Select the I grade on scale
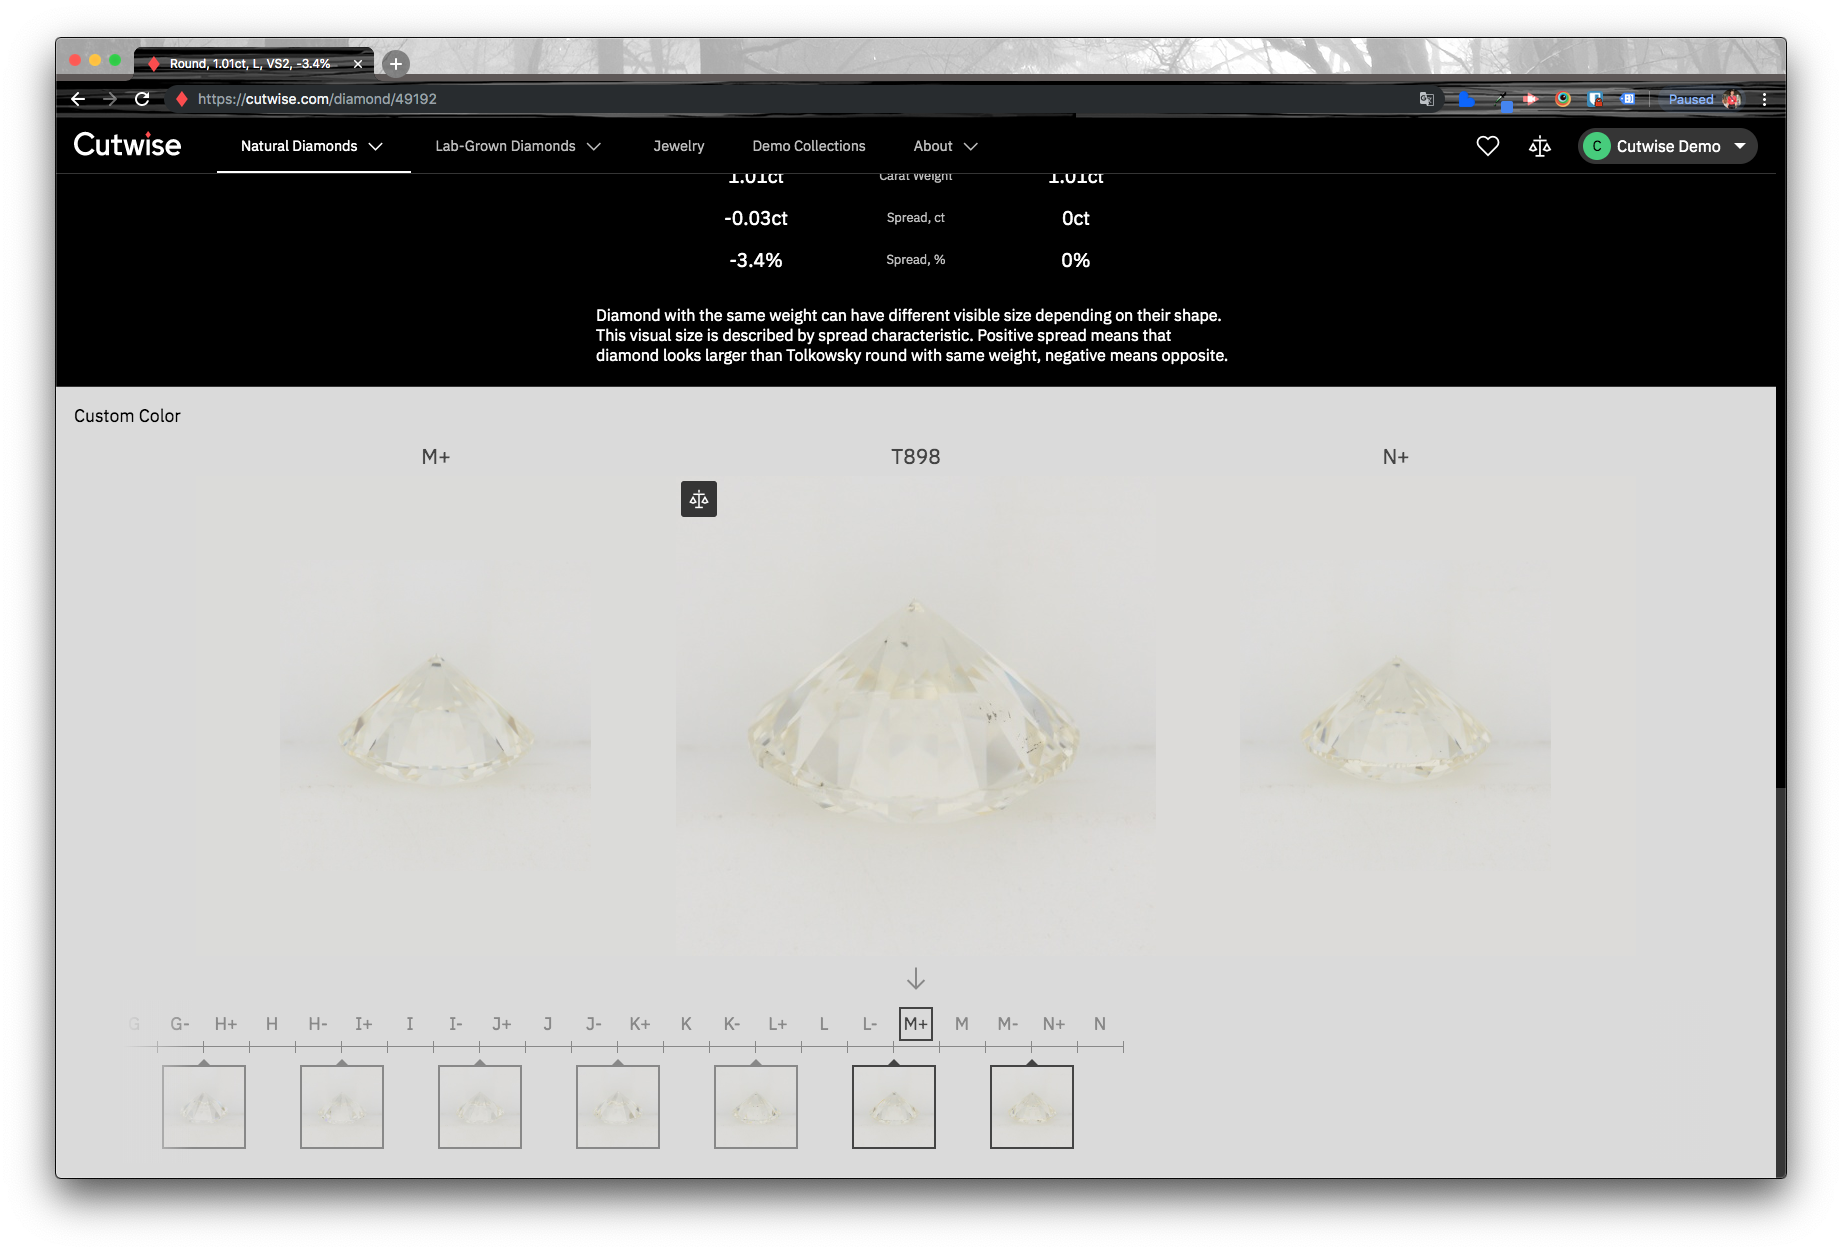The height and width of the screenshot is (1252, 1842). click(410, 1024)
